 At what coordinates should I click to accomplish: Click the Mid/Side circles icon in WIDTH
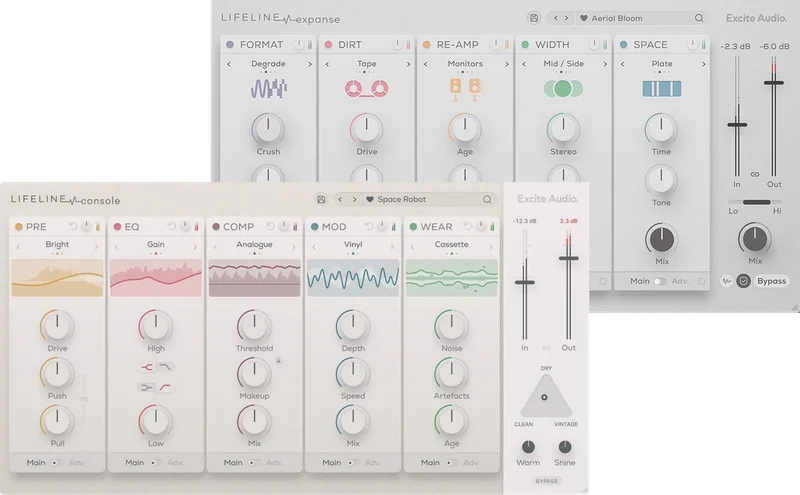pos(563,89)
